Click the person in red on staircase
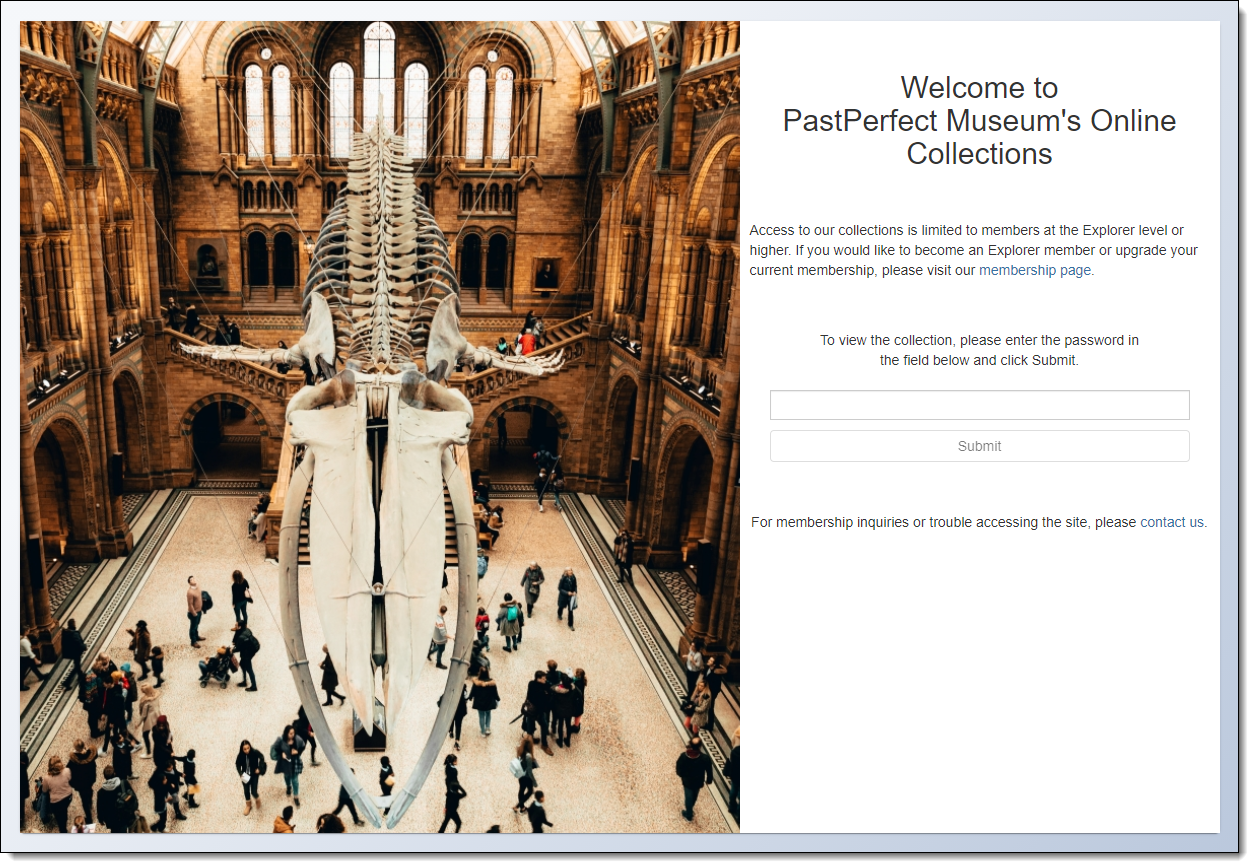Screen dimensions: 1254x868 [x=527, y=342]
